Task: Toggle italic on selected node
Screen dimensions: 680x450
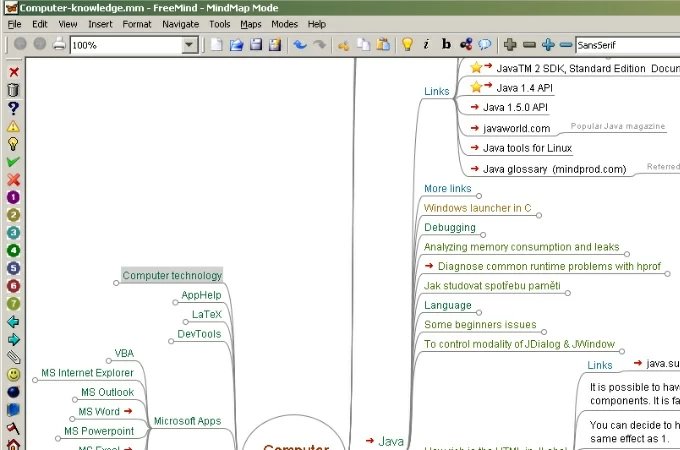Action: (426, 44)
